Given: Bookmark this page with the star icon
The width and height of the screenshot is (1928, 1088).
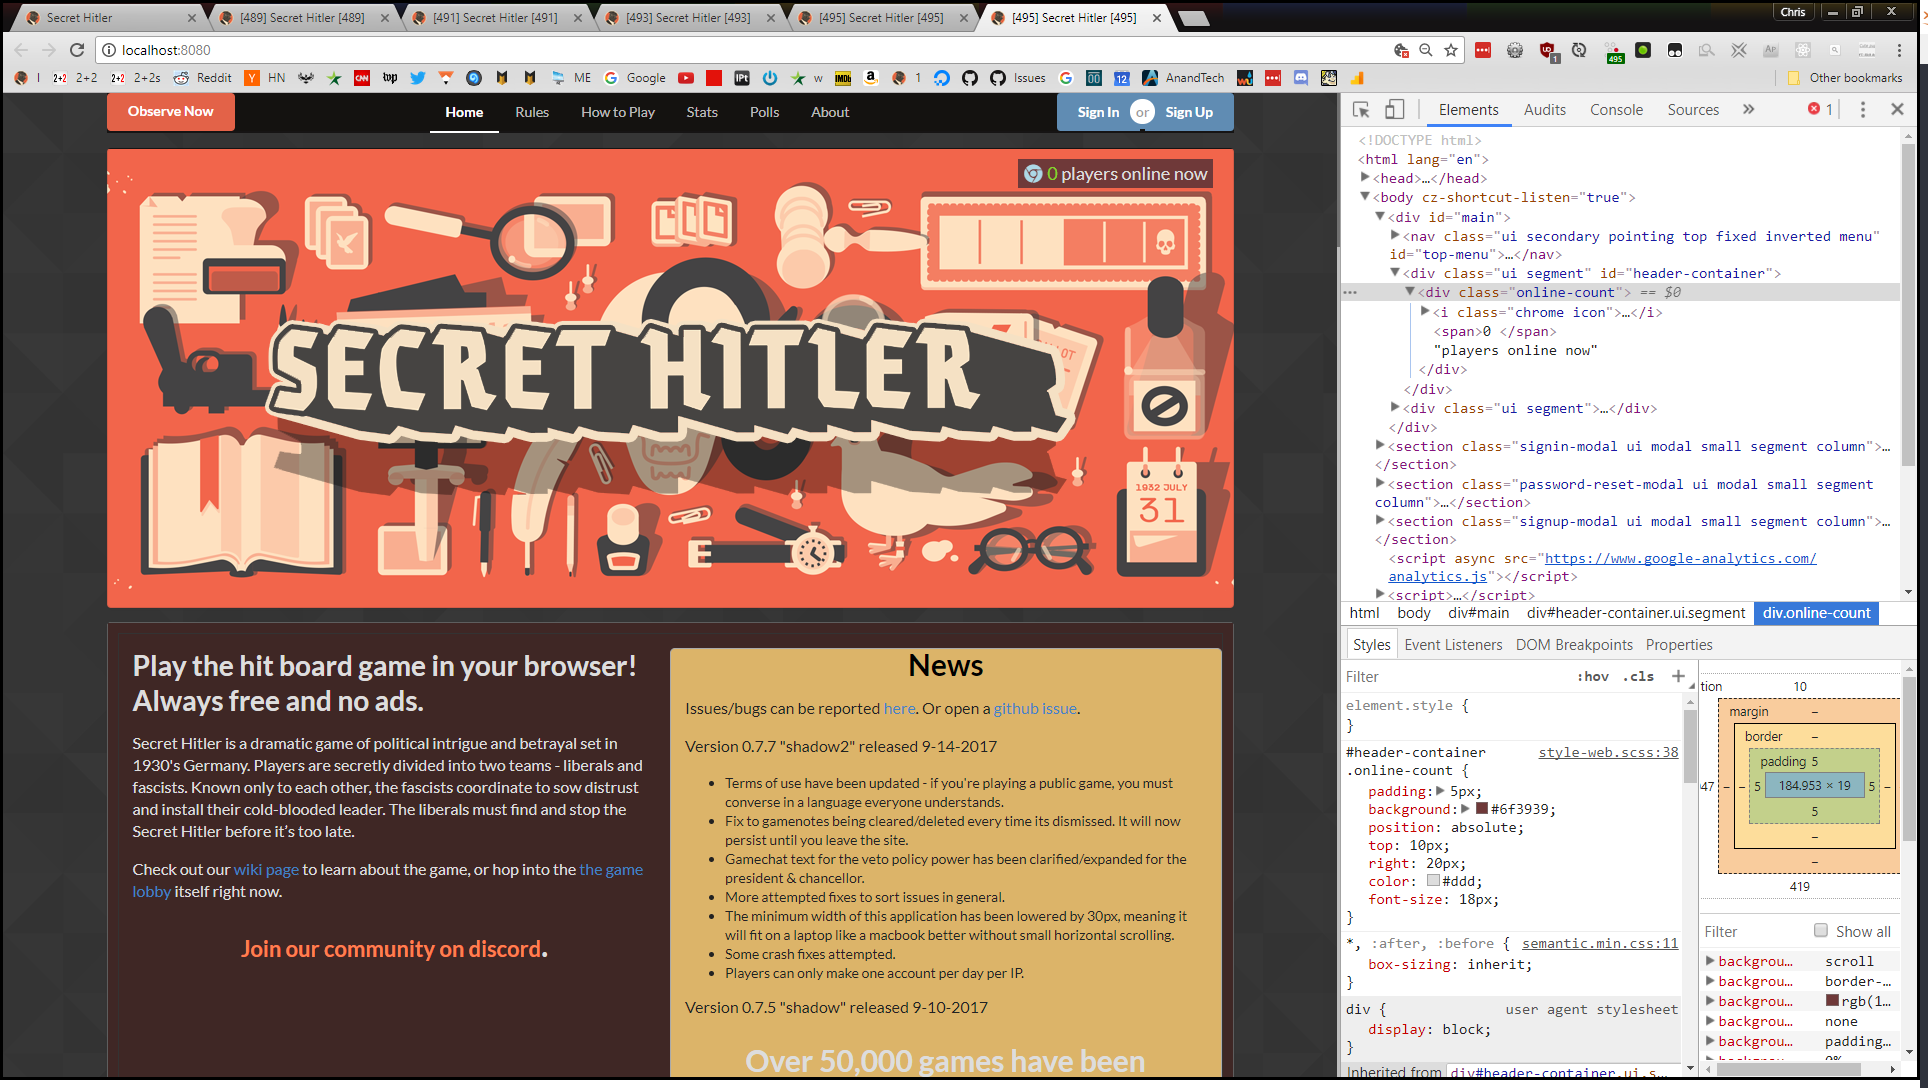Looking at the screenshot, I should pos(1451,50).
